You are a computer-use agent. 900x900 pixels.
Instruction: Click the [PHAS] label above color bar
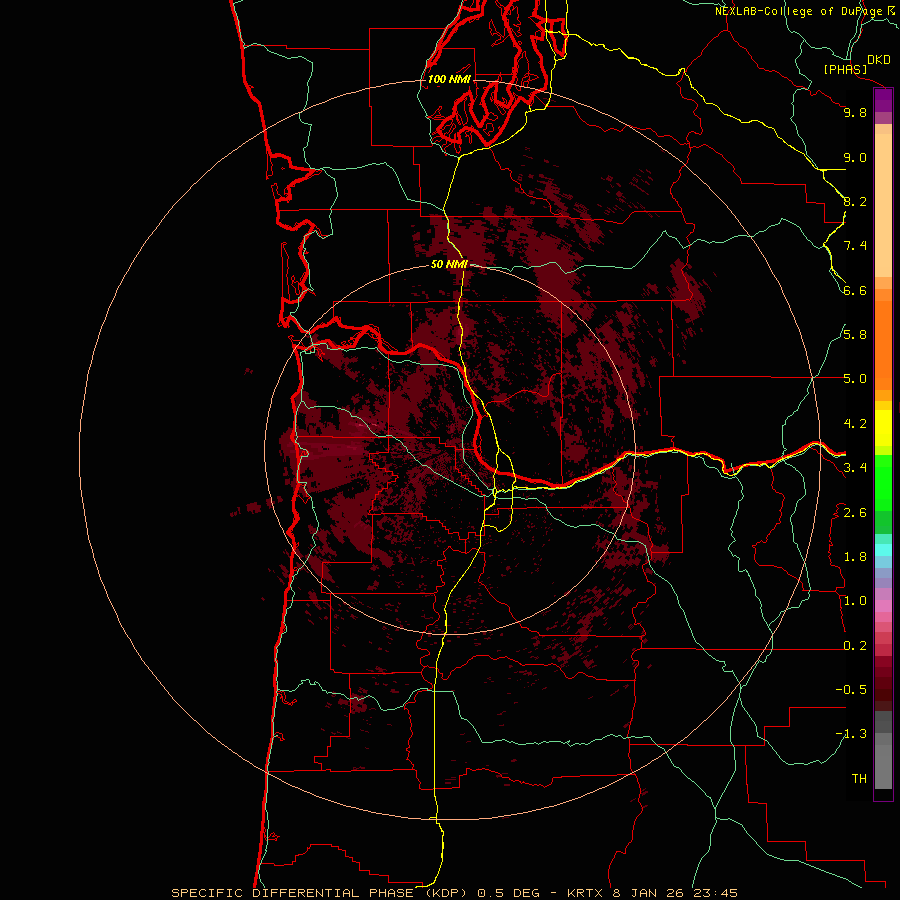click(x=845, y=69)
